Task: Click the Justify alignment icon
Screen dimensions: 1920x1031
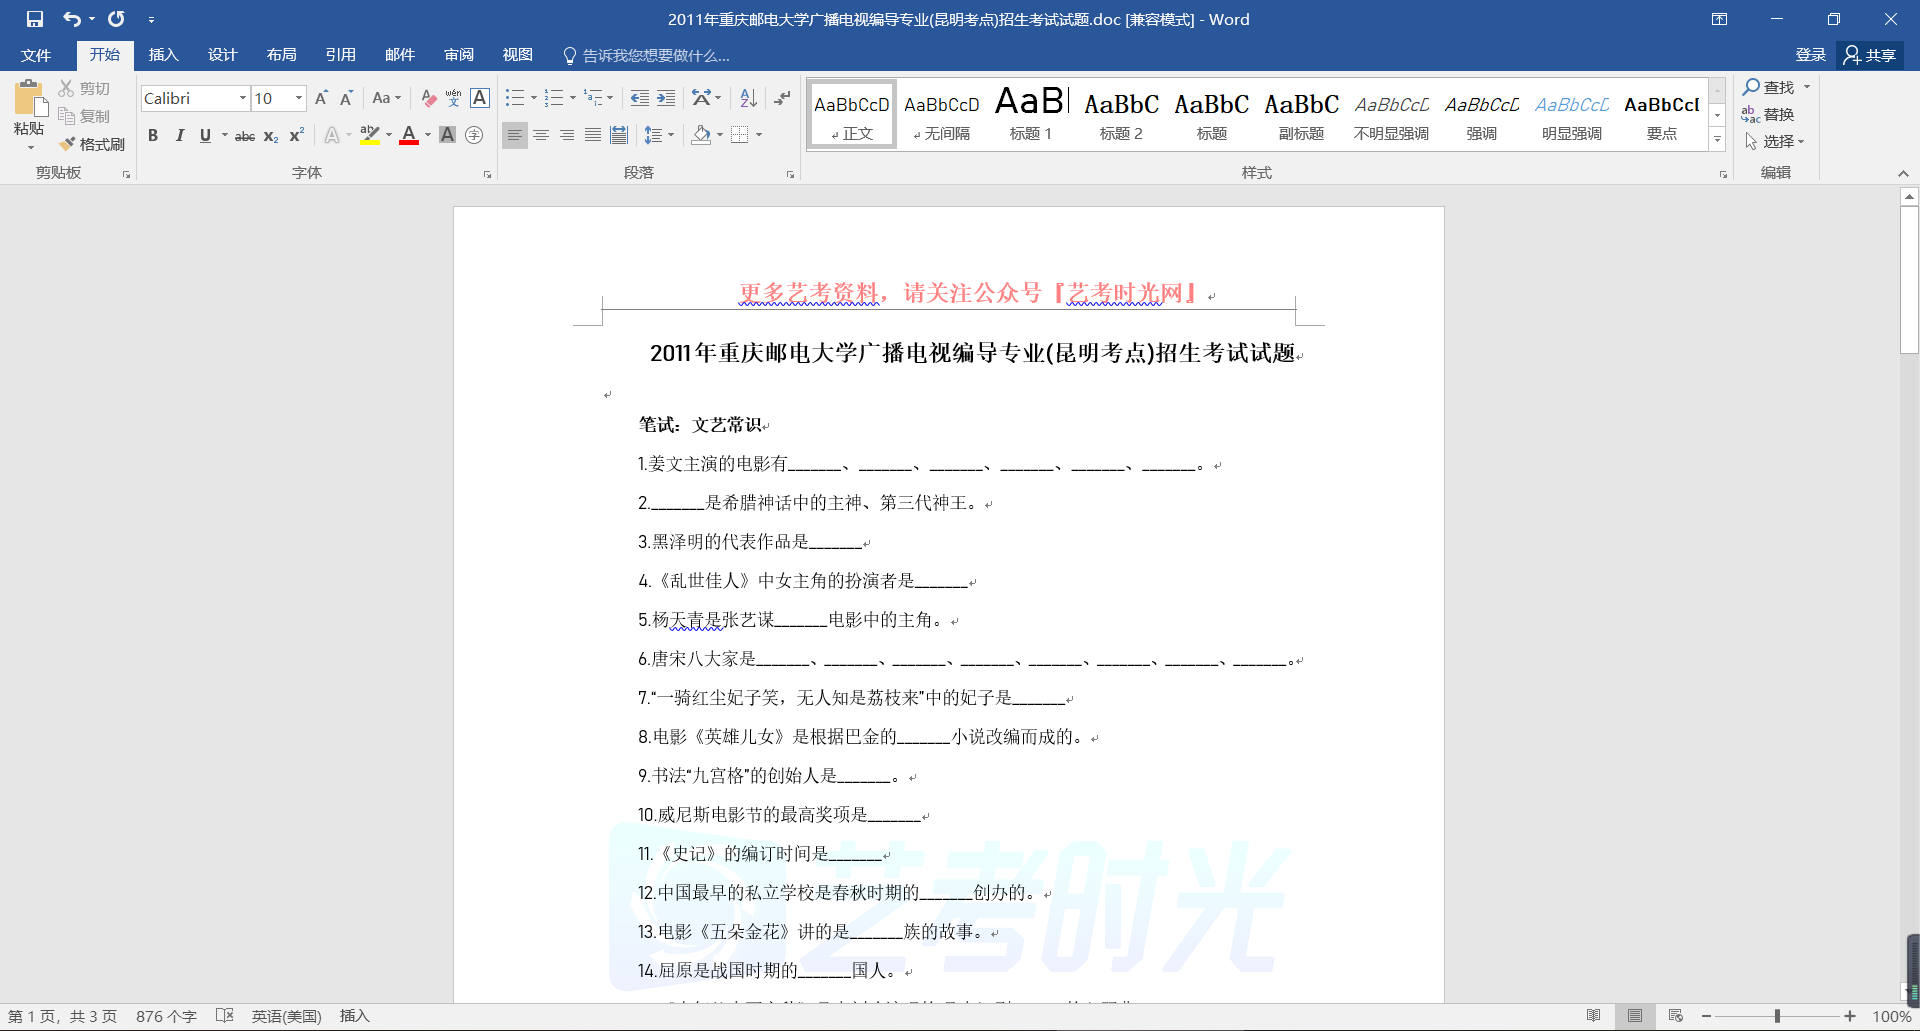Action: click(x=593, y=135)
